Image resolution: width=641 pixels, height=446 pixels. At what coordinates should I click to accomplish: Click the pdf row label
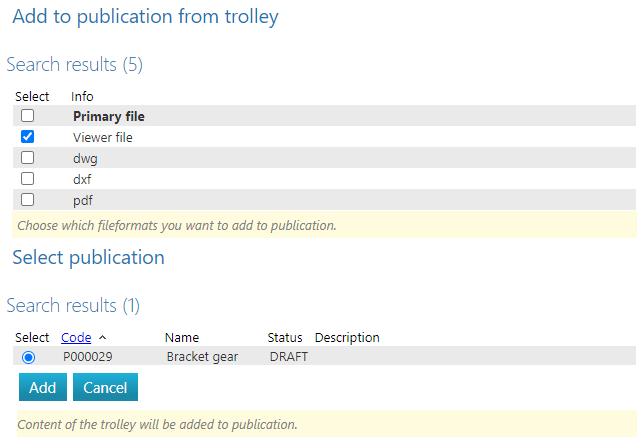coord(83,200)
